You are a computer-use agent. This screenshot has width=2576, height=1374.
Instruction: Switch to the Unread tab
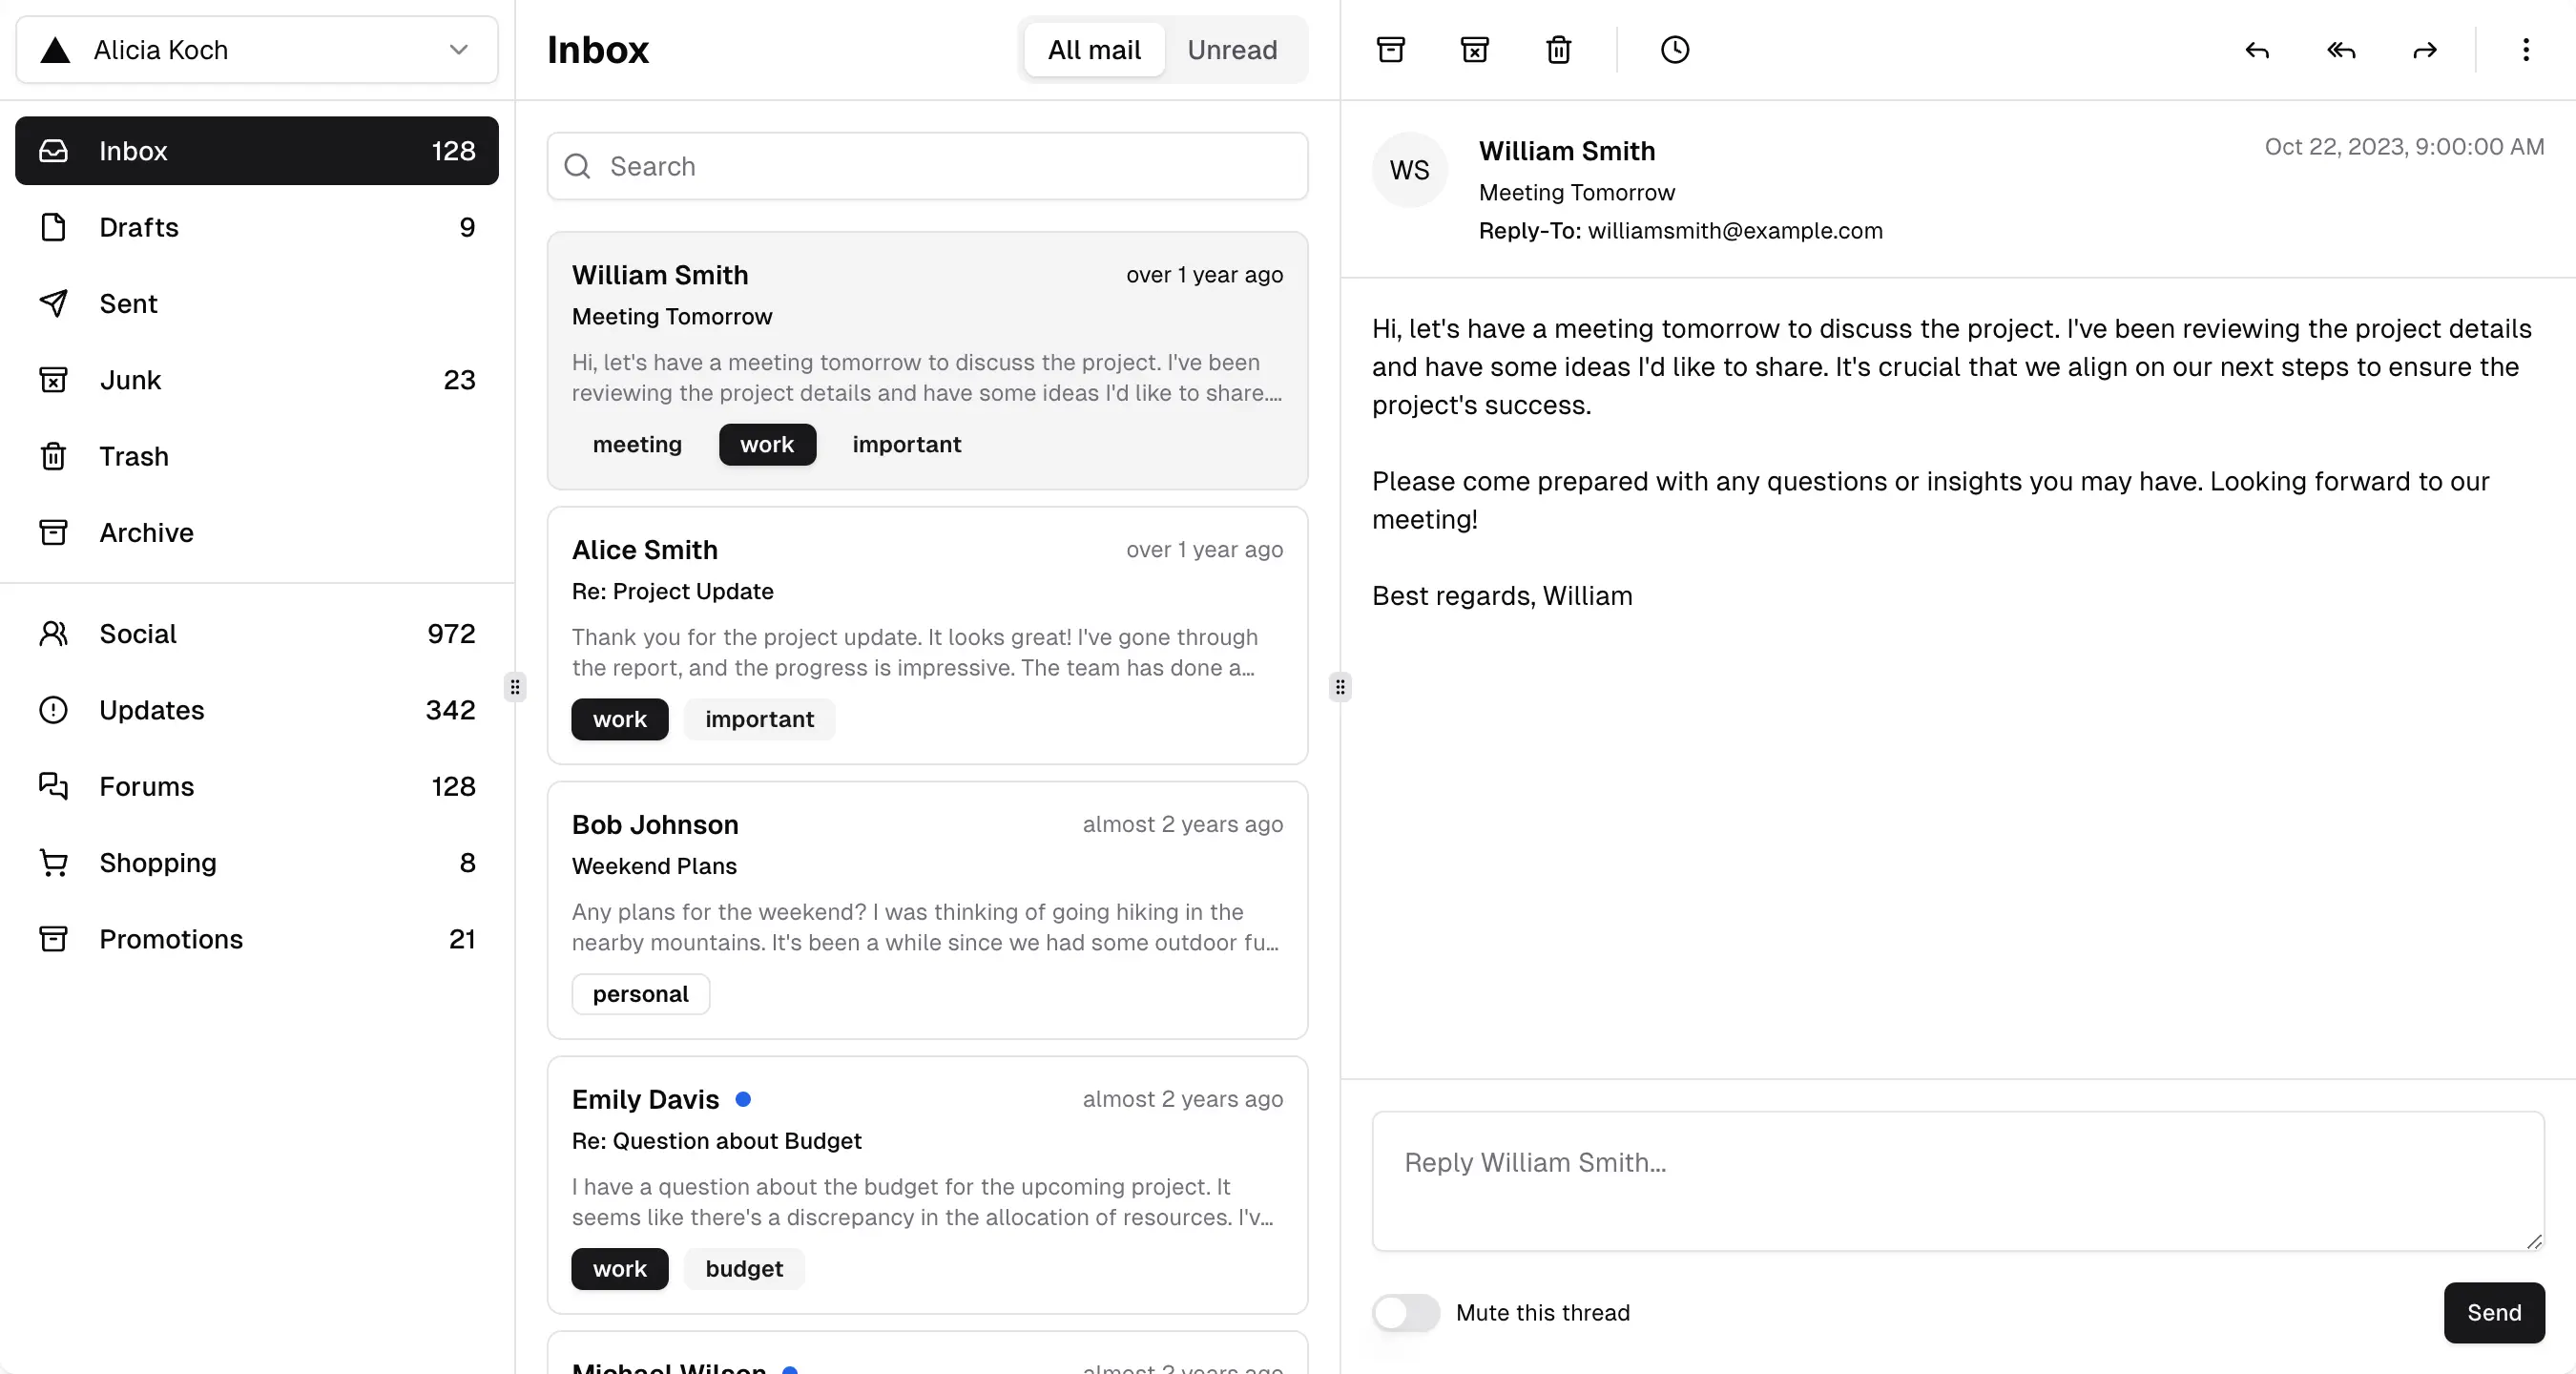pos(1232,50)
